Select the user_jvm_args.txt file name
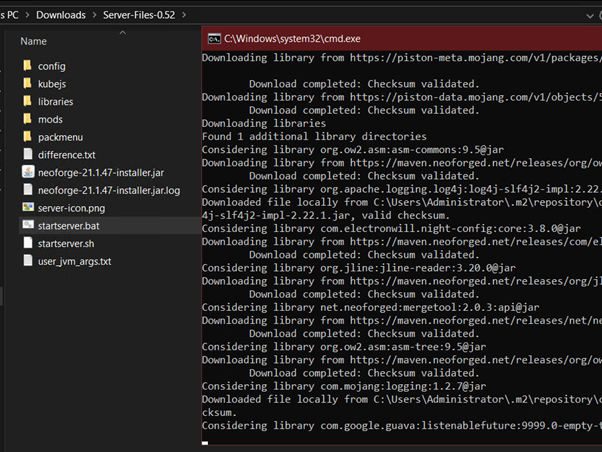Screen dimensions: 602x452 pos(74,262)
